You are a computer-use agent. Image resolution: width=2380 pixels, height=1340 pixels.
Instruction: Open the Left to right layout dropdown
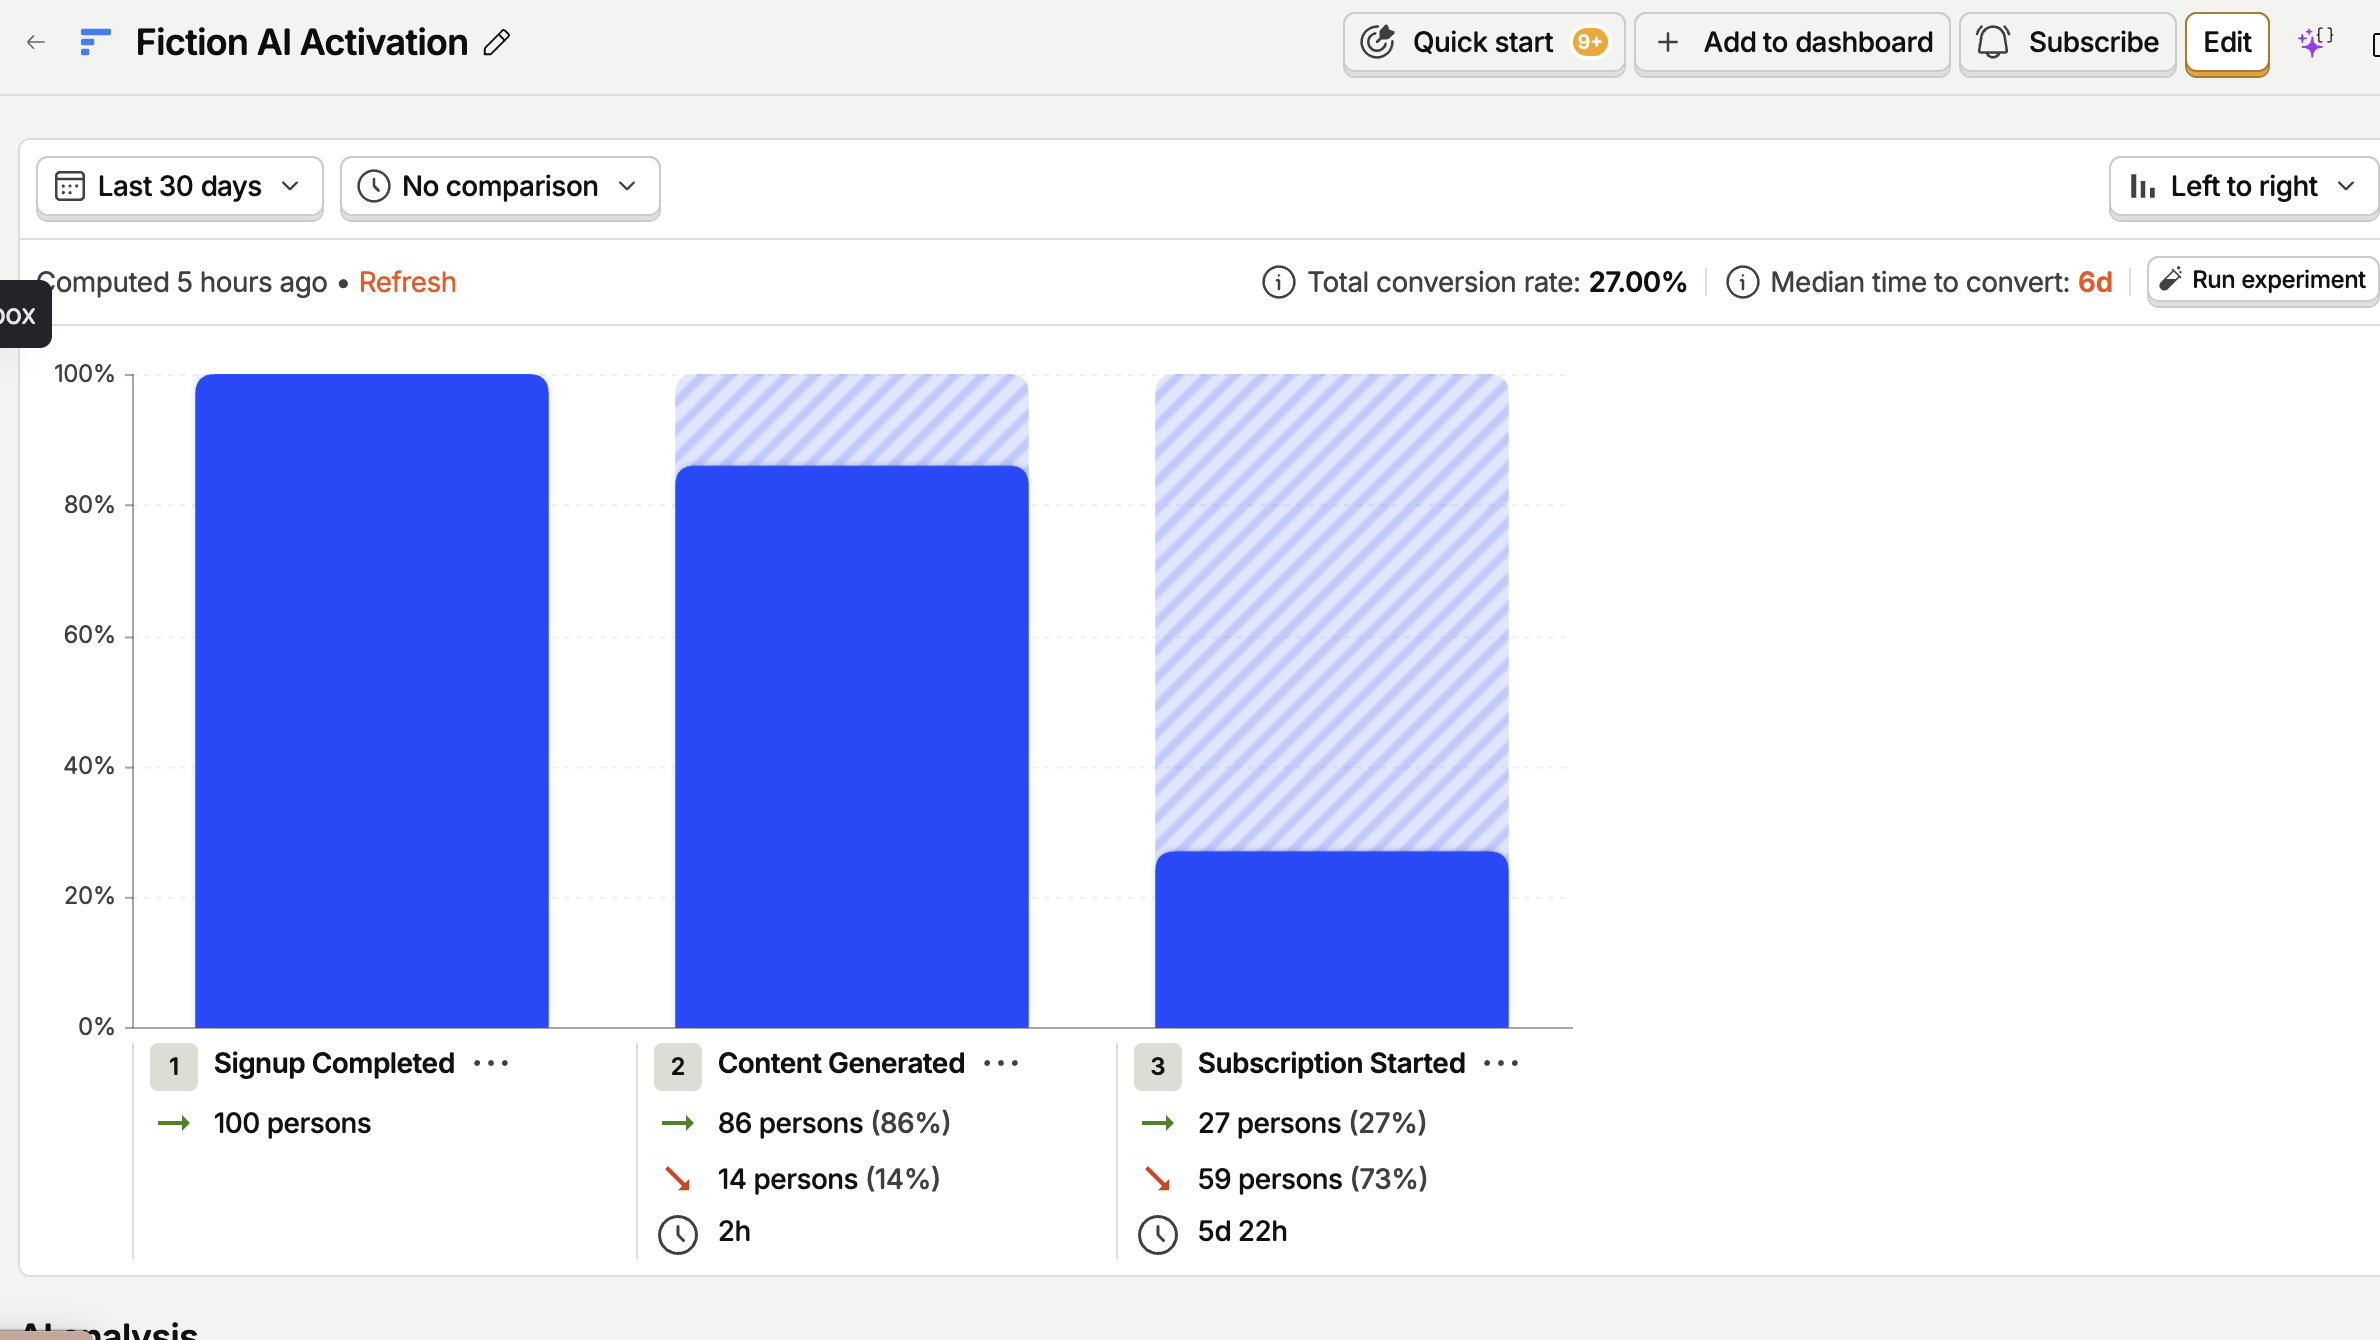[2243, 187]
